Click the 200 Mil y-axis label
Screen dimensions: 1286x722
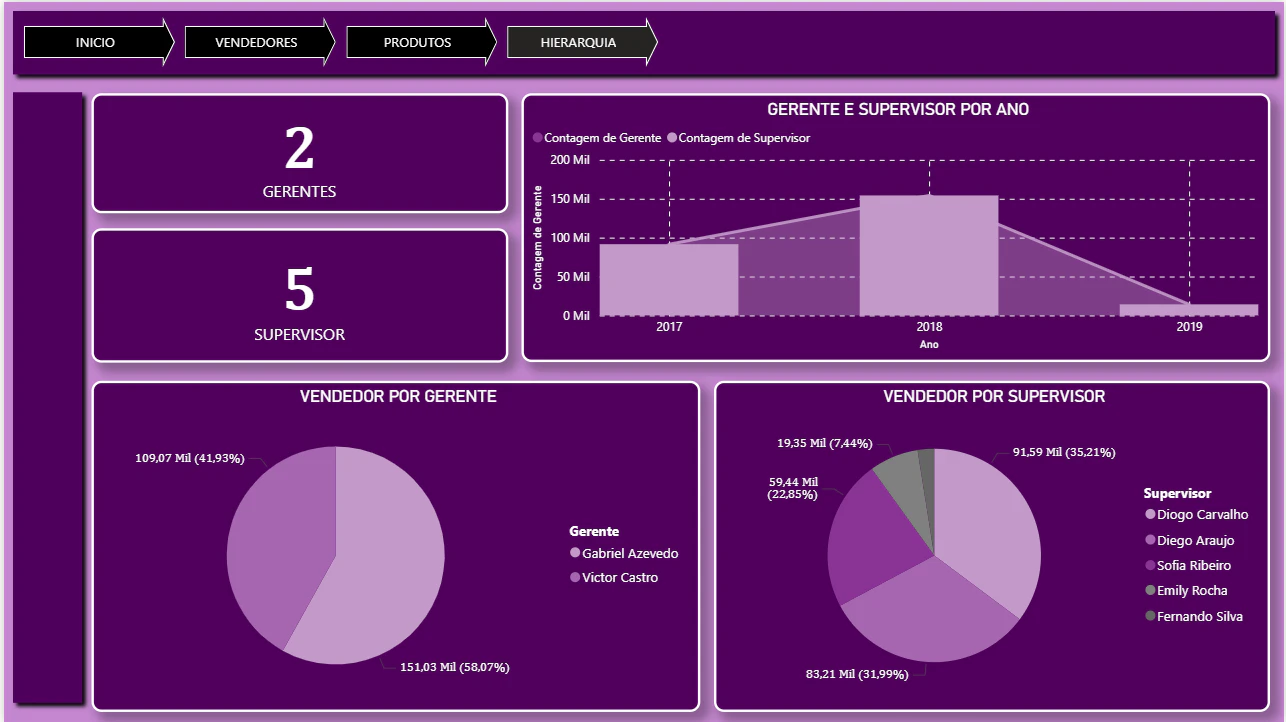pyautogui.click(x=569, y=160)
